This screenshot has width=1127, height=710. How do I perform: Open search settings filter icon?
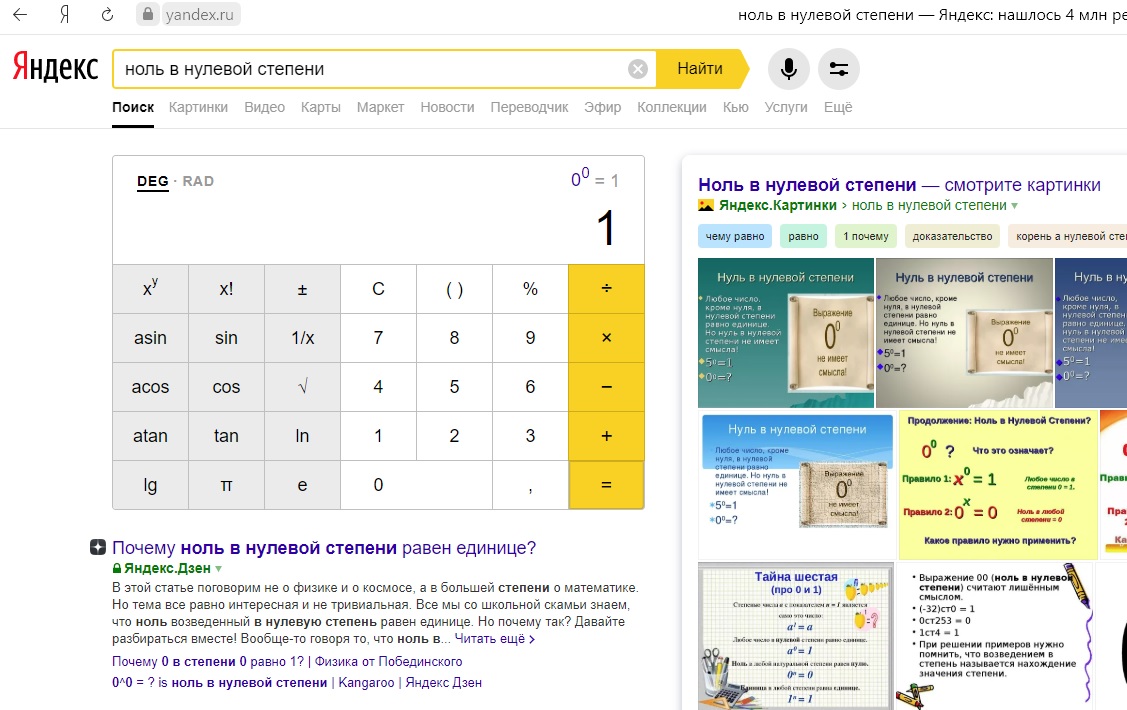838,69
